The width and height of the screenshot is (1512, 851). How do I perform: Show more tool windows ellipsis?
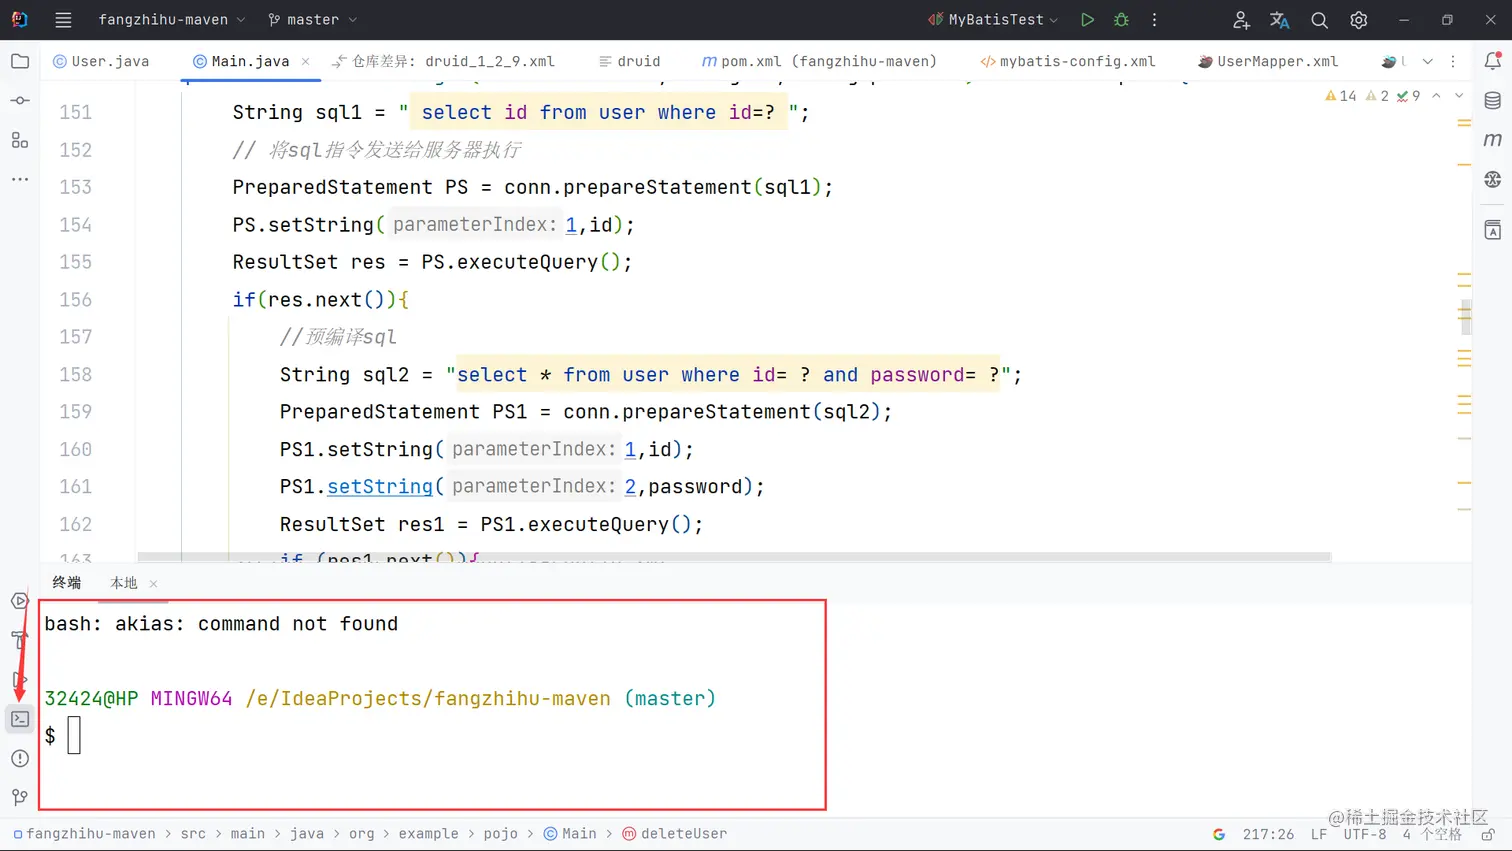(20, 180)
